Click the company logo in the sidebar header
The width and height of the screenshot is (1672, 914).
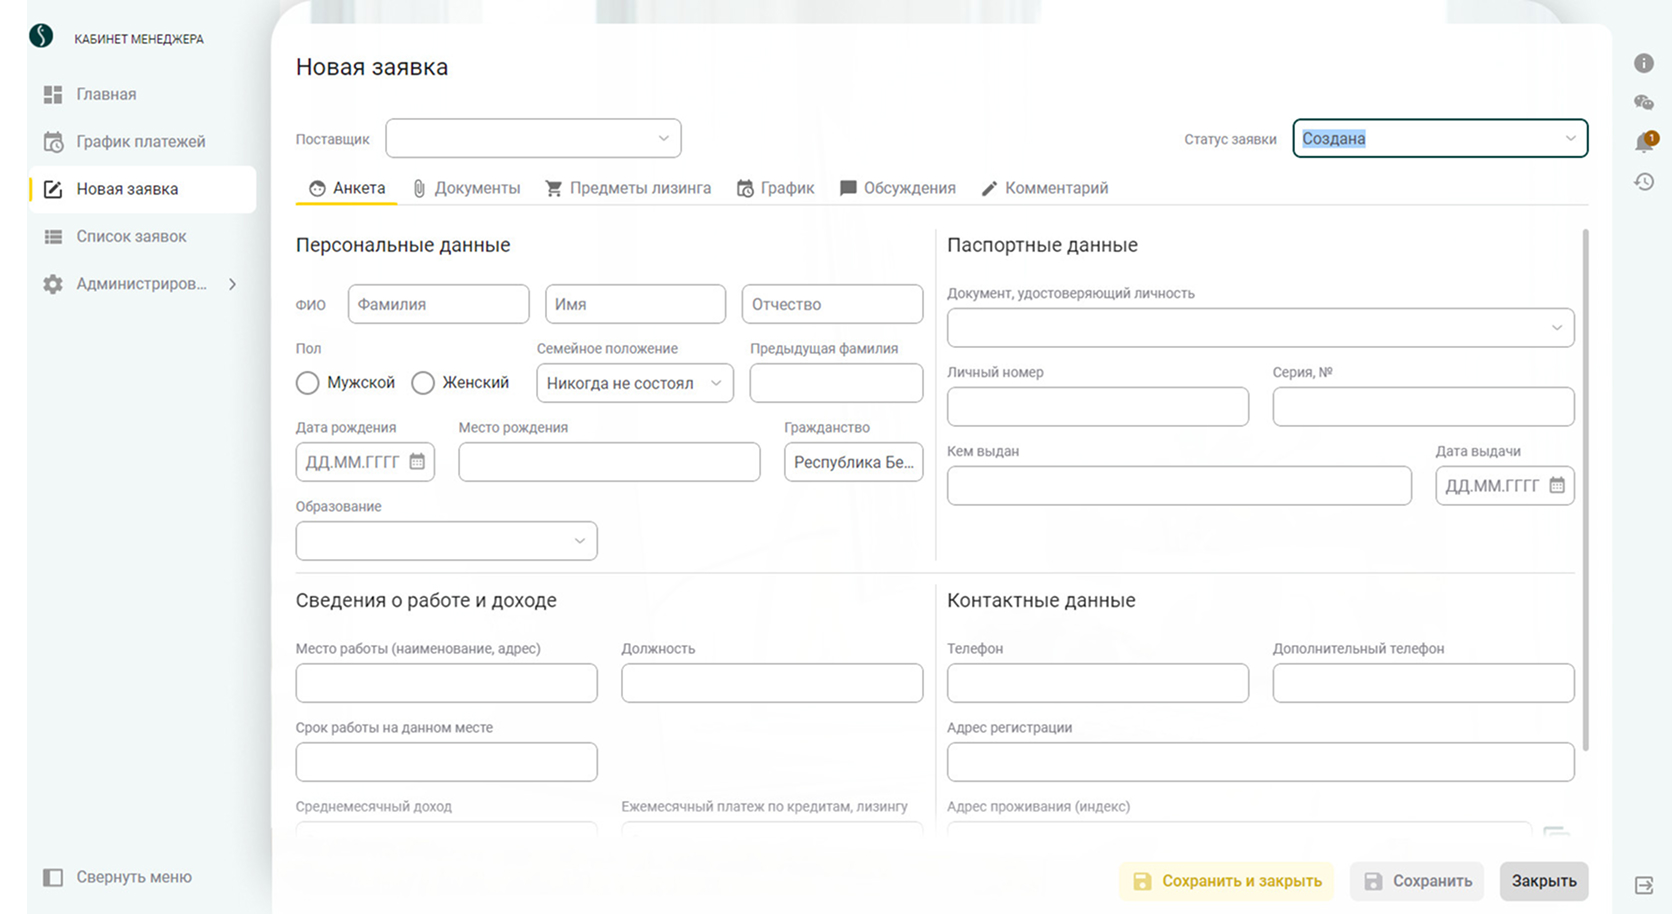pyautogui.click(x=41, y=36)
